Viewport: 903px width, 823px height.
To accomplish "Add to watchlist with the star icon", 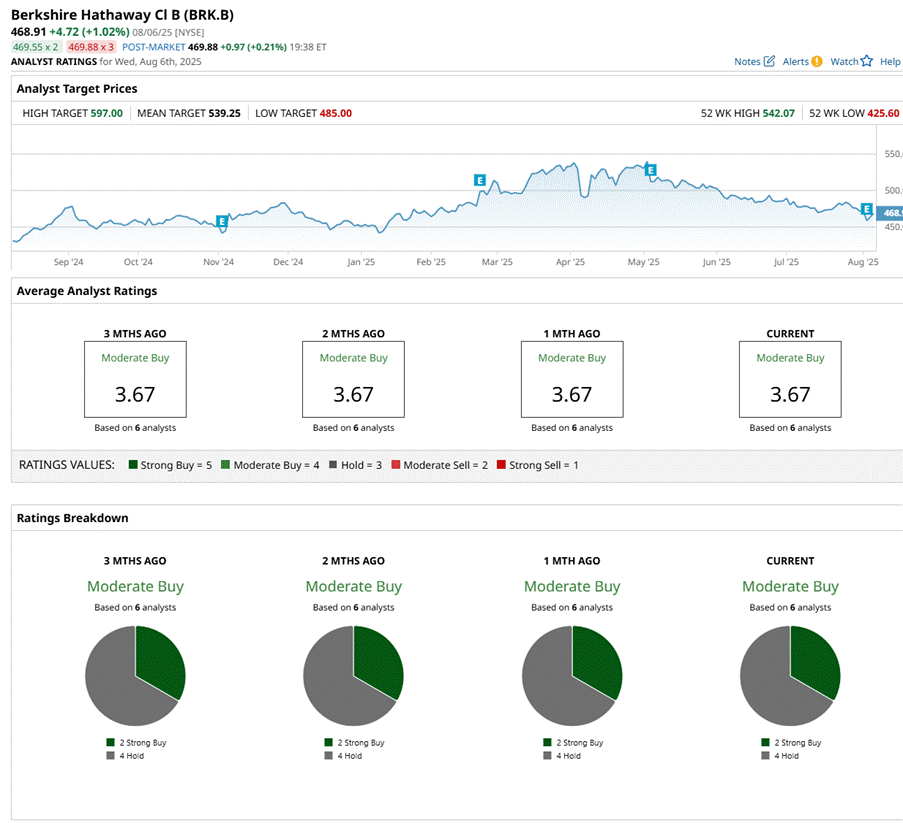I will coord(867,61).
